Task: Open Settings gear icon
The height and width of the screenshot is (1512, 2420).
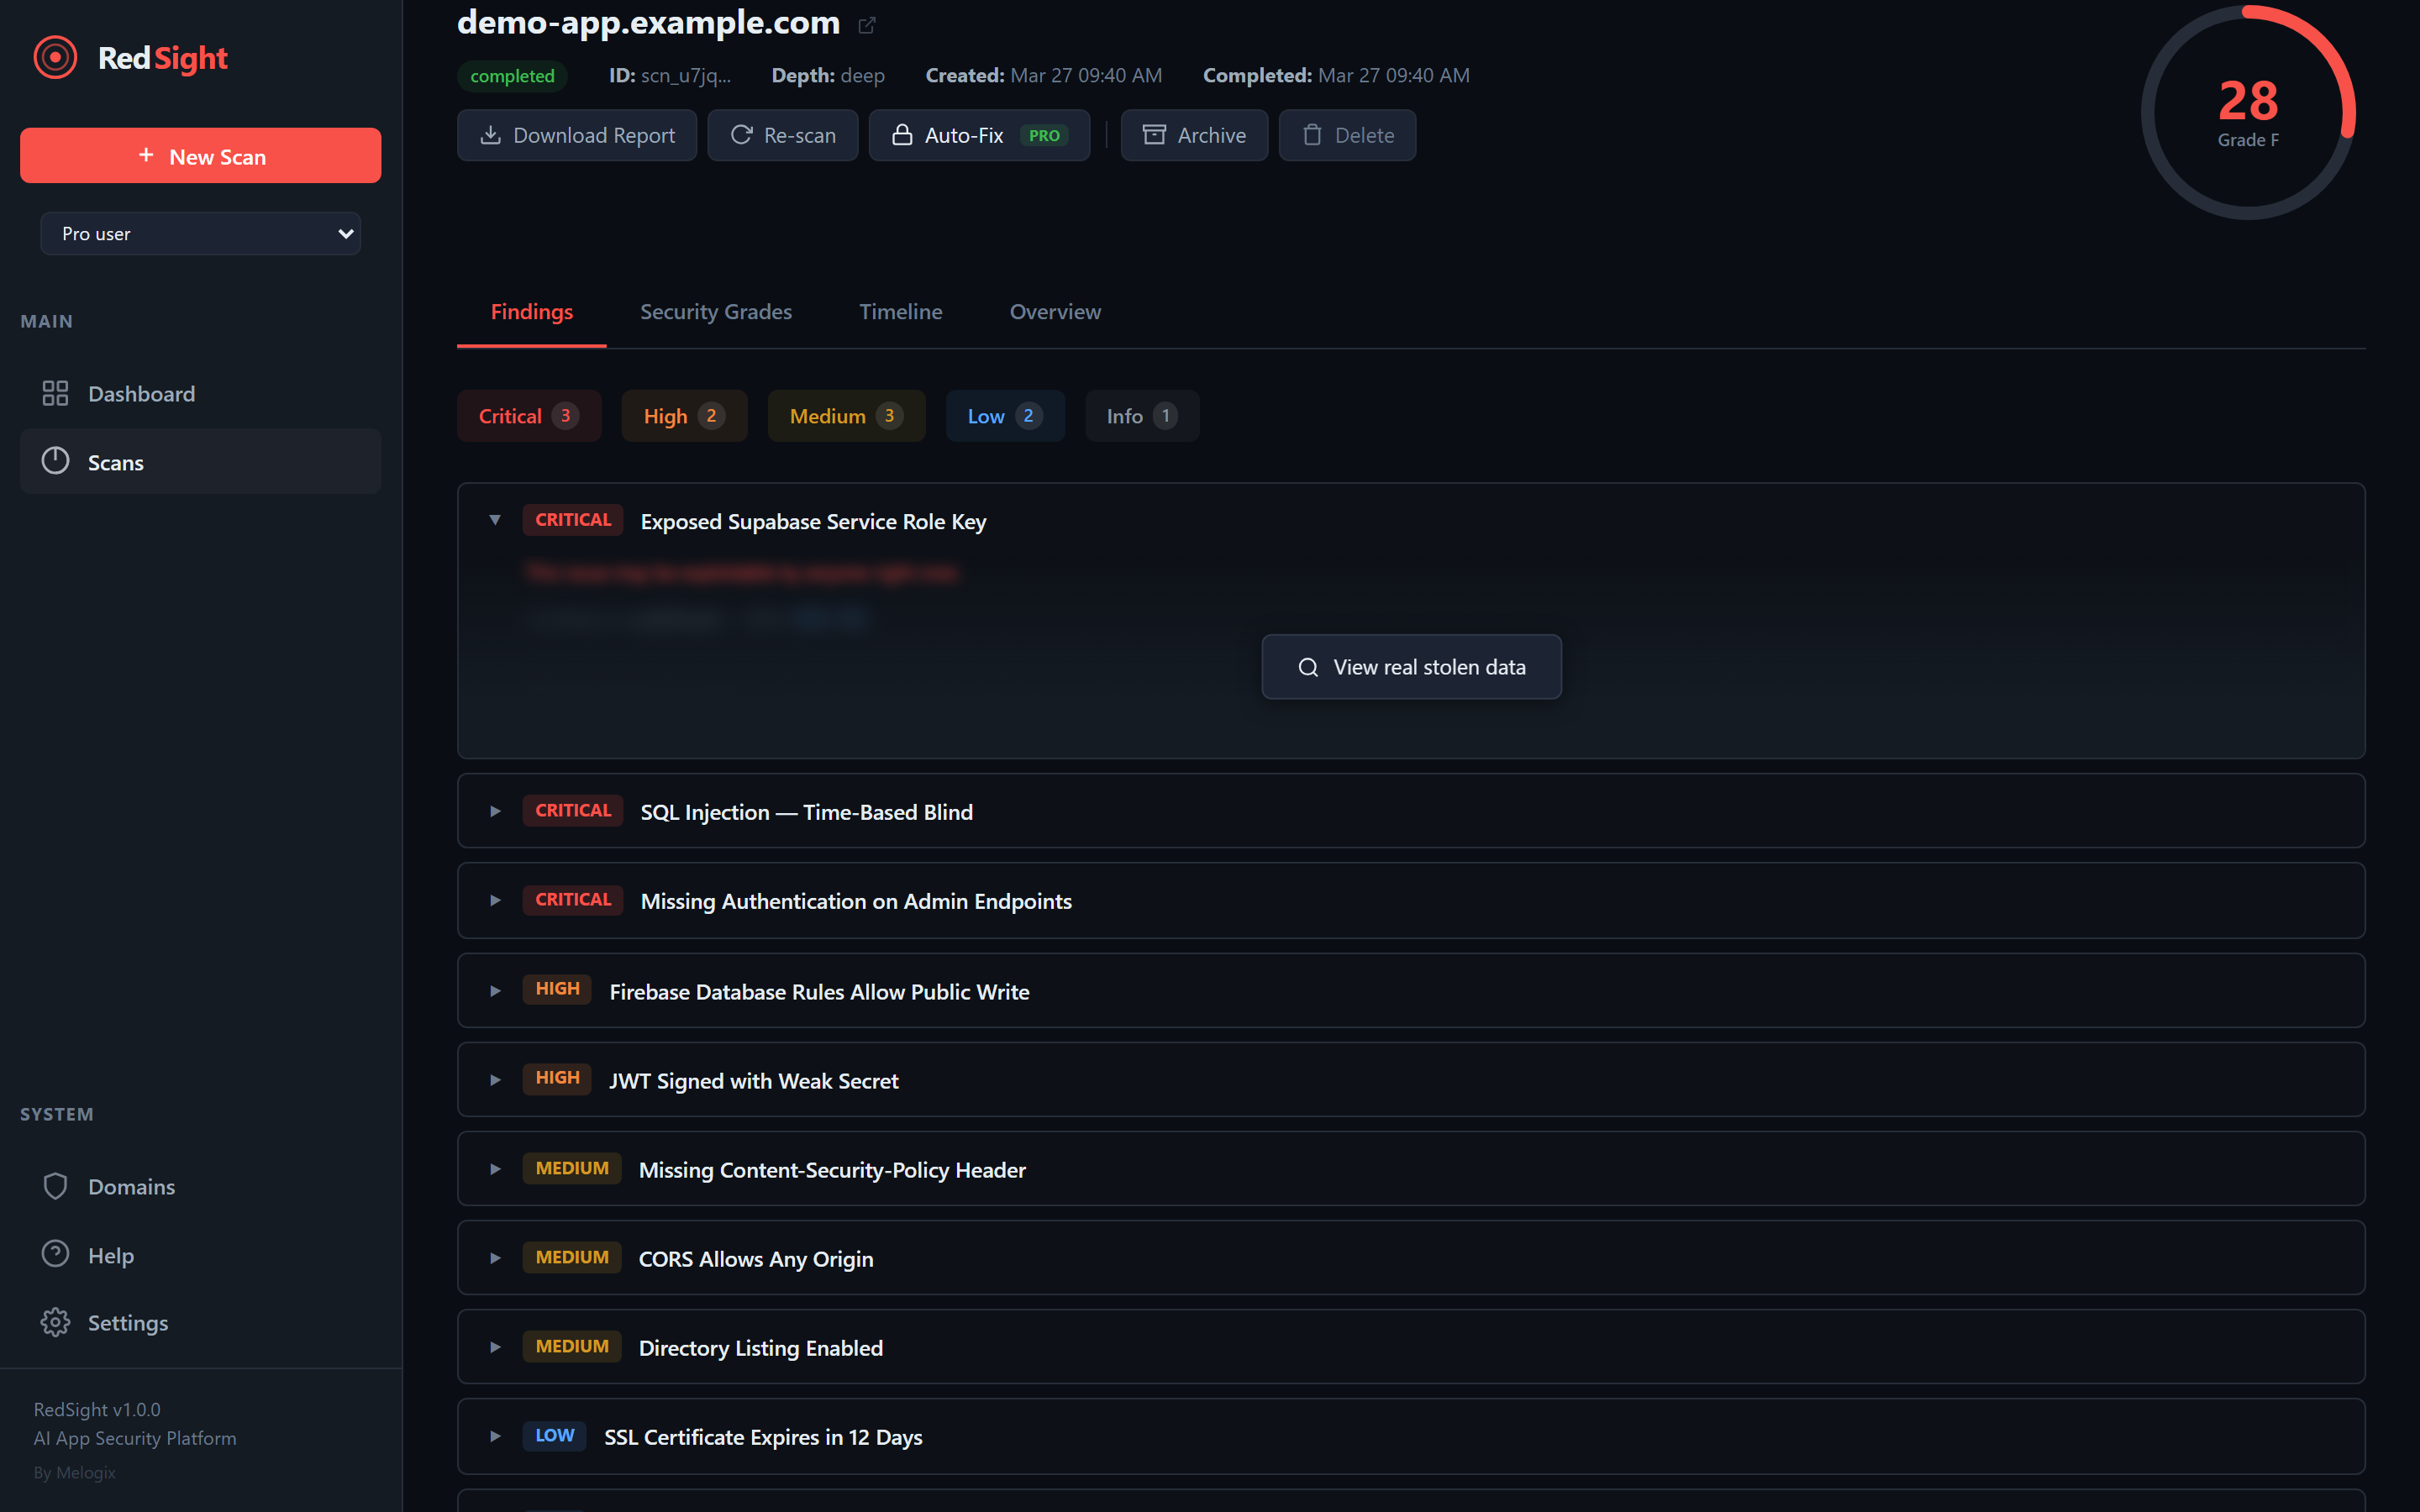Action: (55, 1322)
